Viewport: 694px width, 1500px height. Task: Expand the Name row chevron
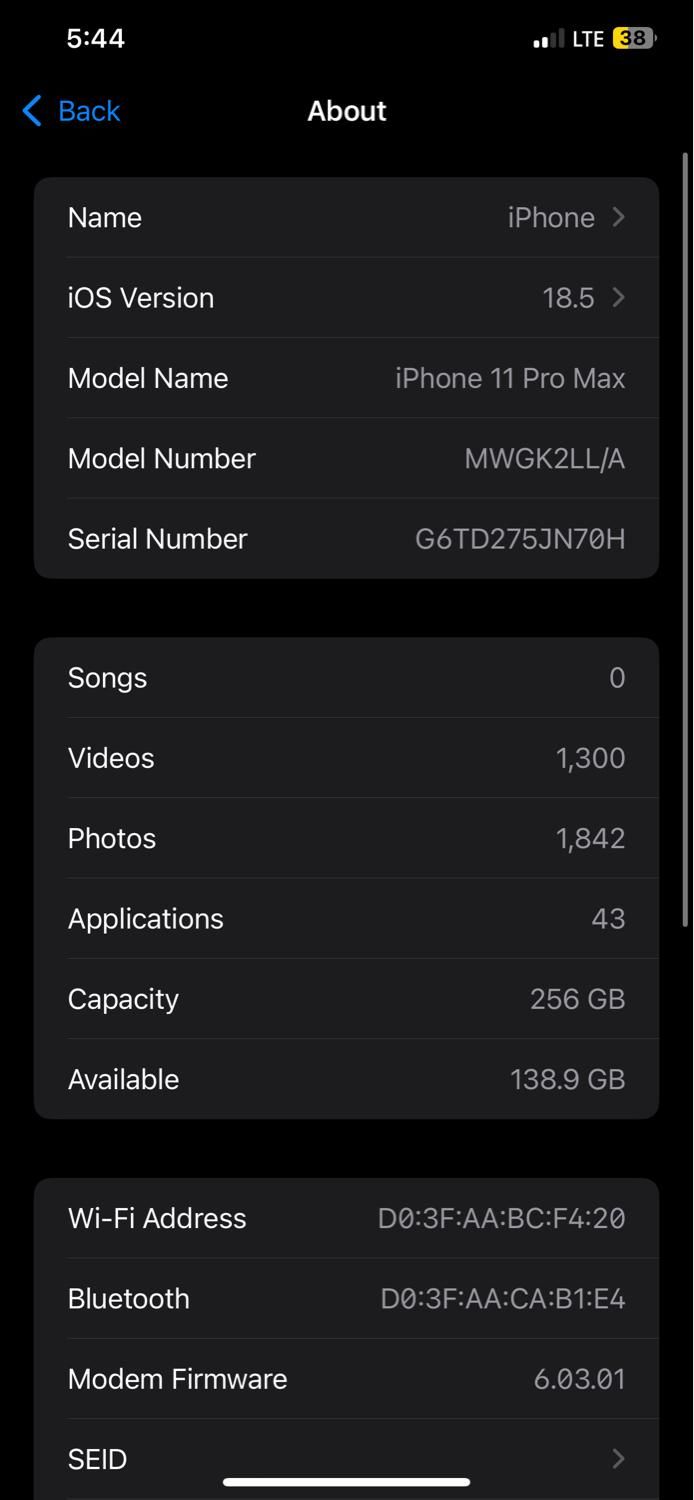tap(618, 217)
